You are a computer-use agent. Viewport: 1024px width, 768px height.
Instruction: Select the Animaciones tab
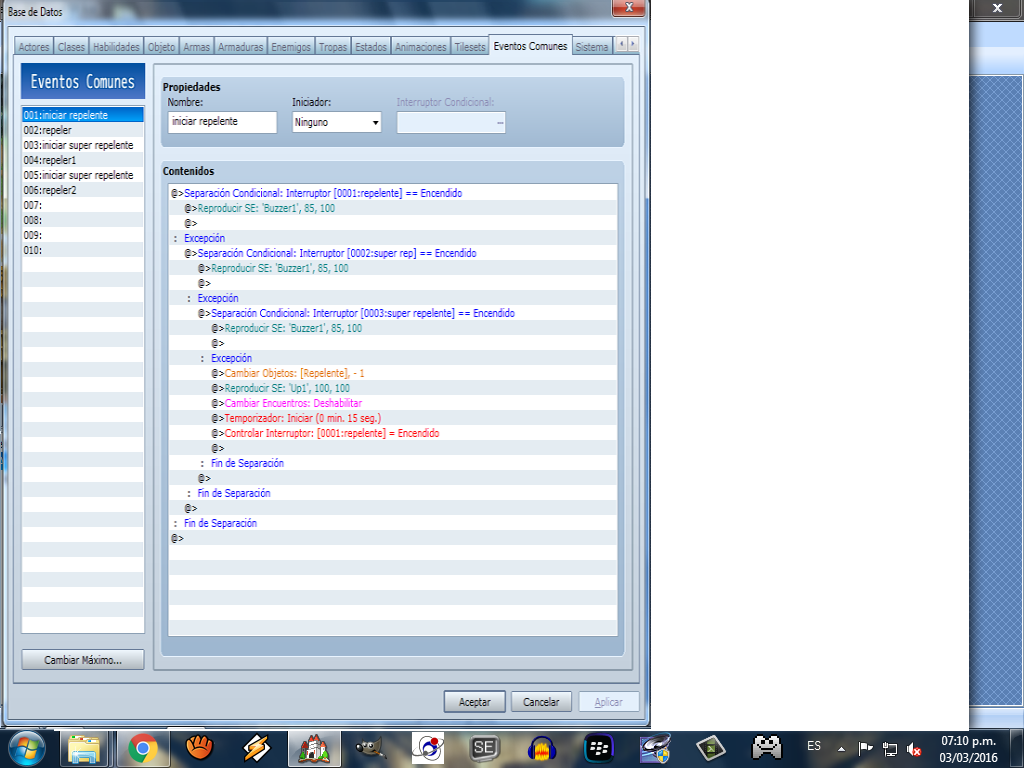[421, 47]
